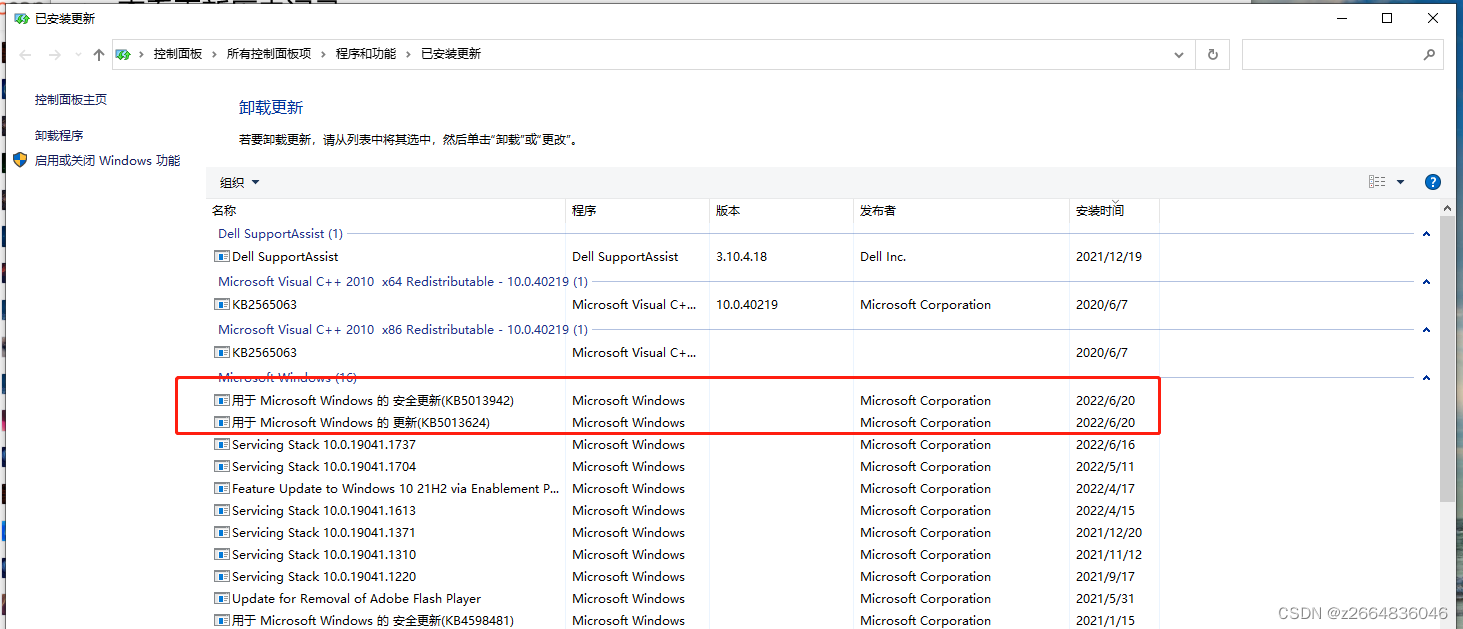Screen dimensions: 1463x629
Task: Collapse the Dell SupportAssist group
Action: tap(1426, 234)
